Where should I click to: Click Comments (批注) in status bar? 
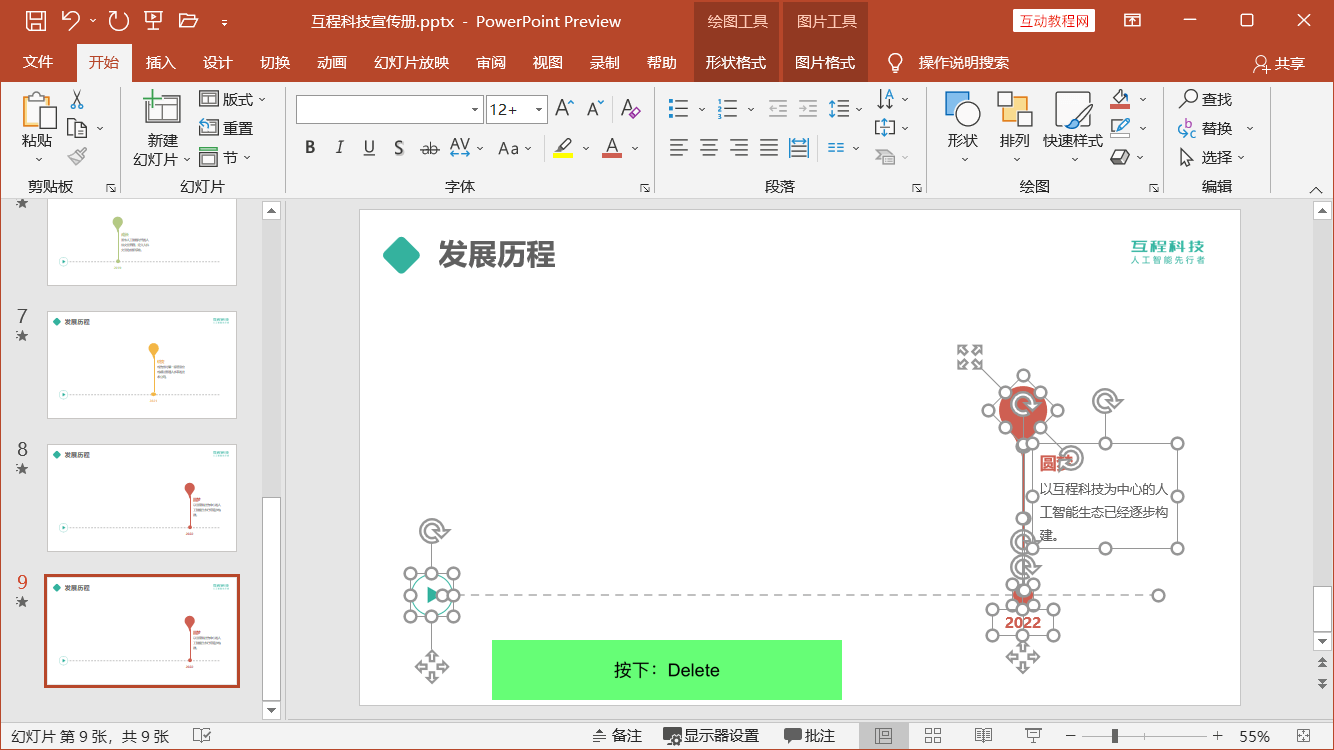tap(809, 736)
